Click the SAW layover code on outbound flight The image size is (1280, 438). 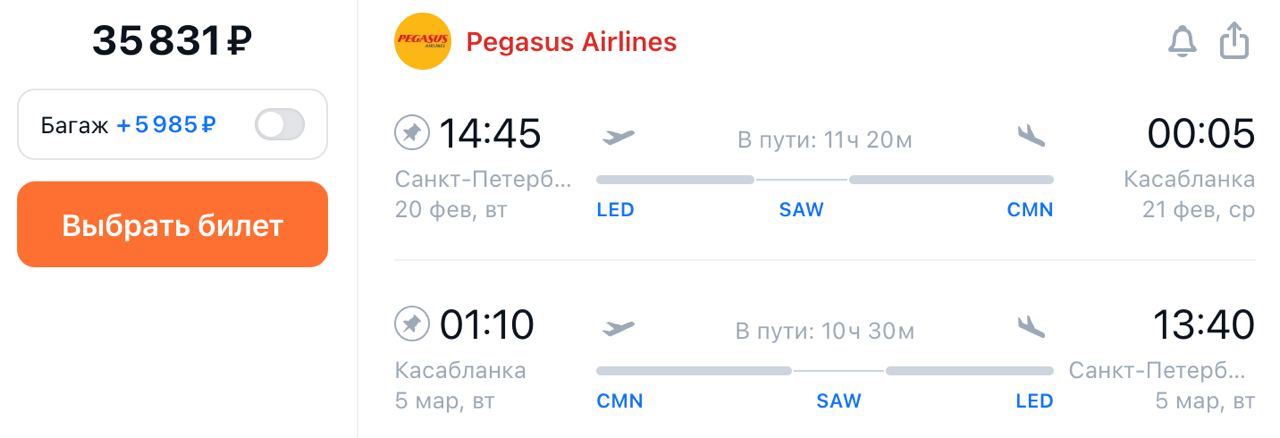pos(801,210)
